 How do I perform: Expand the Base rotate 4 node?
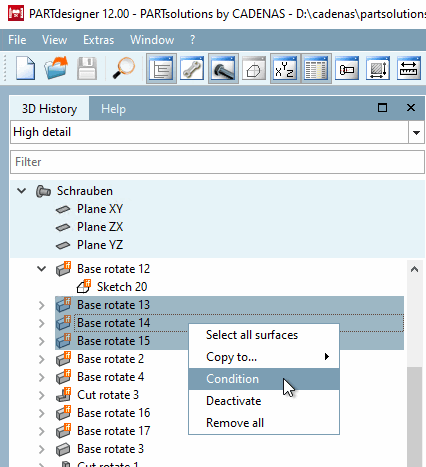[42, 377]
